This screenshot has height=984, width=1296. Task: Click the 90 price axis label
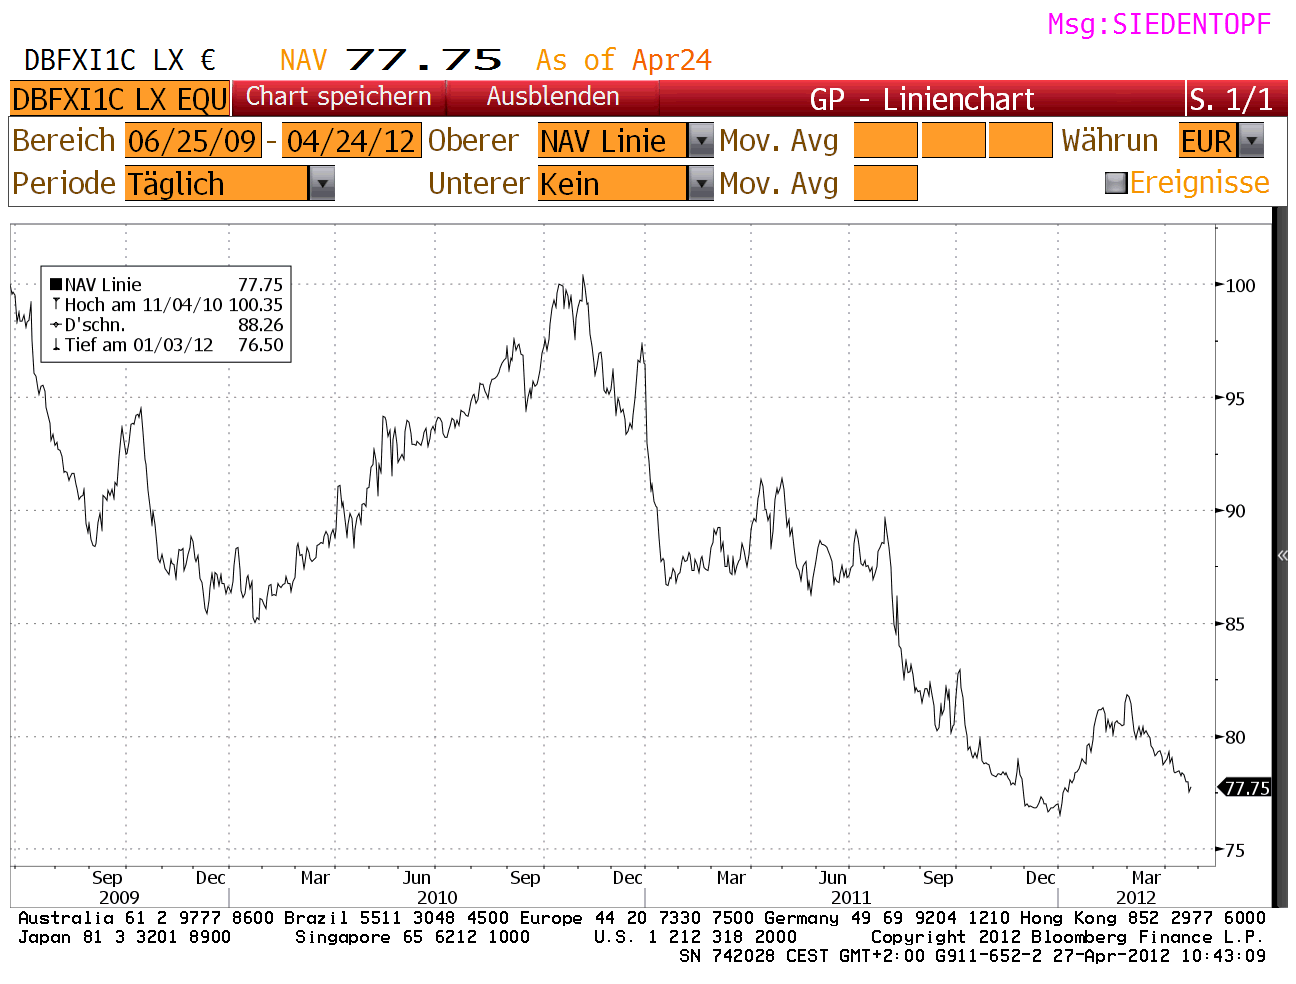pyautogui.click(x=1236, y=511)
